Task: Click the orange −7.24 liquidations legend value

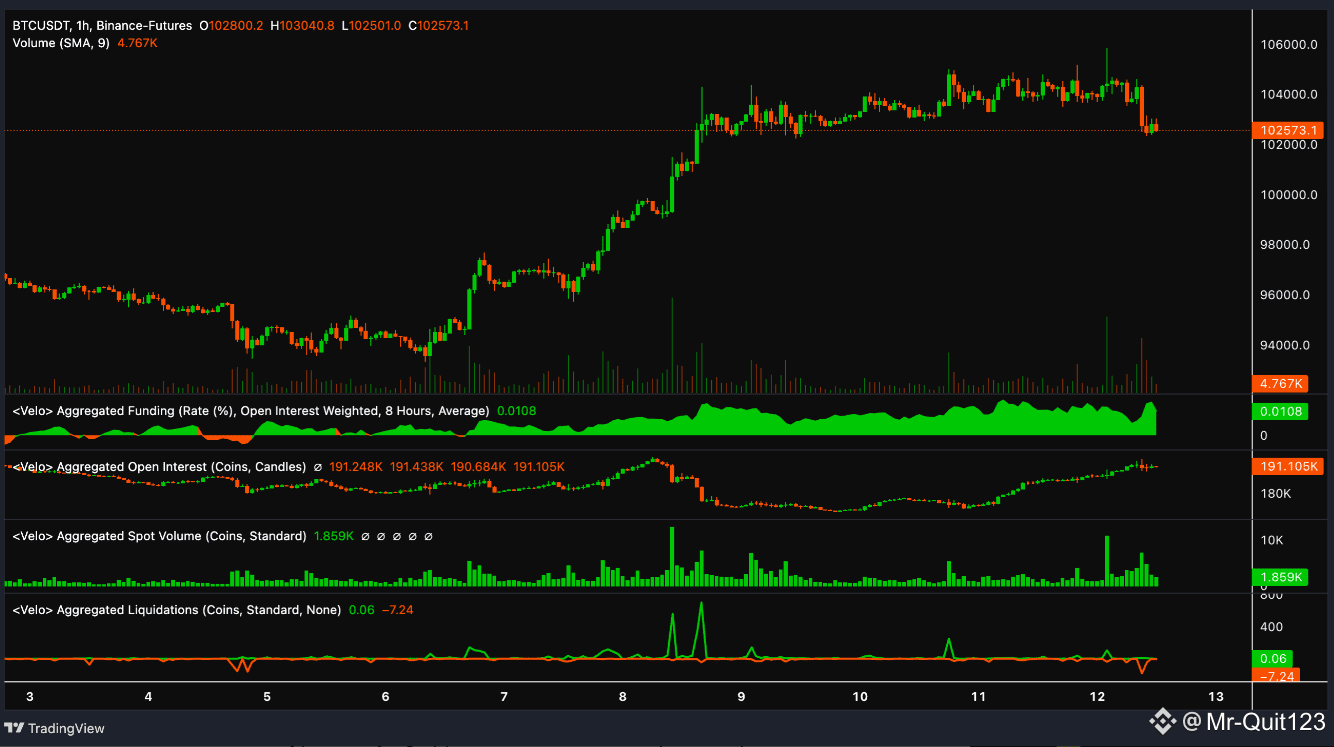Action: 398,609
